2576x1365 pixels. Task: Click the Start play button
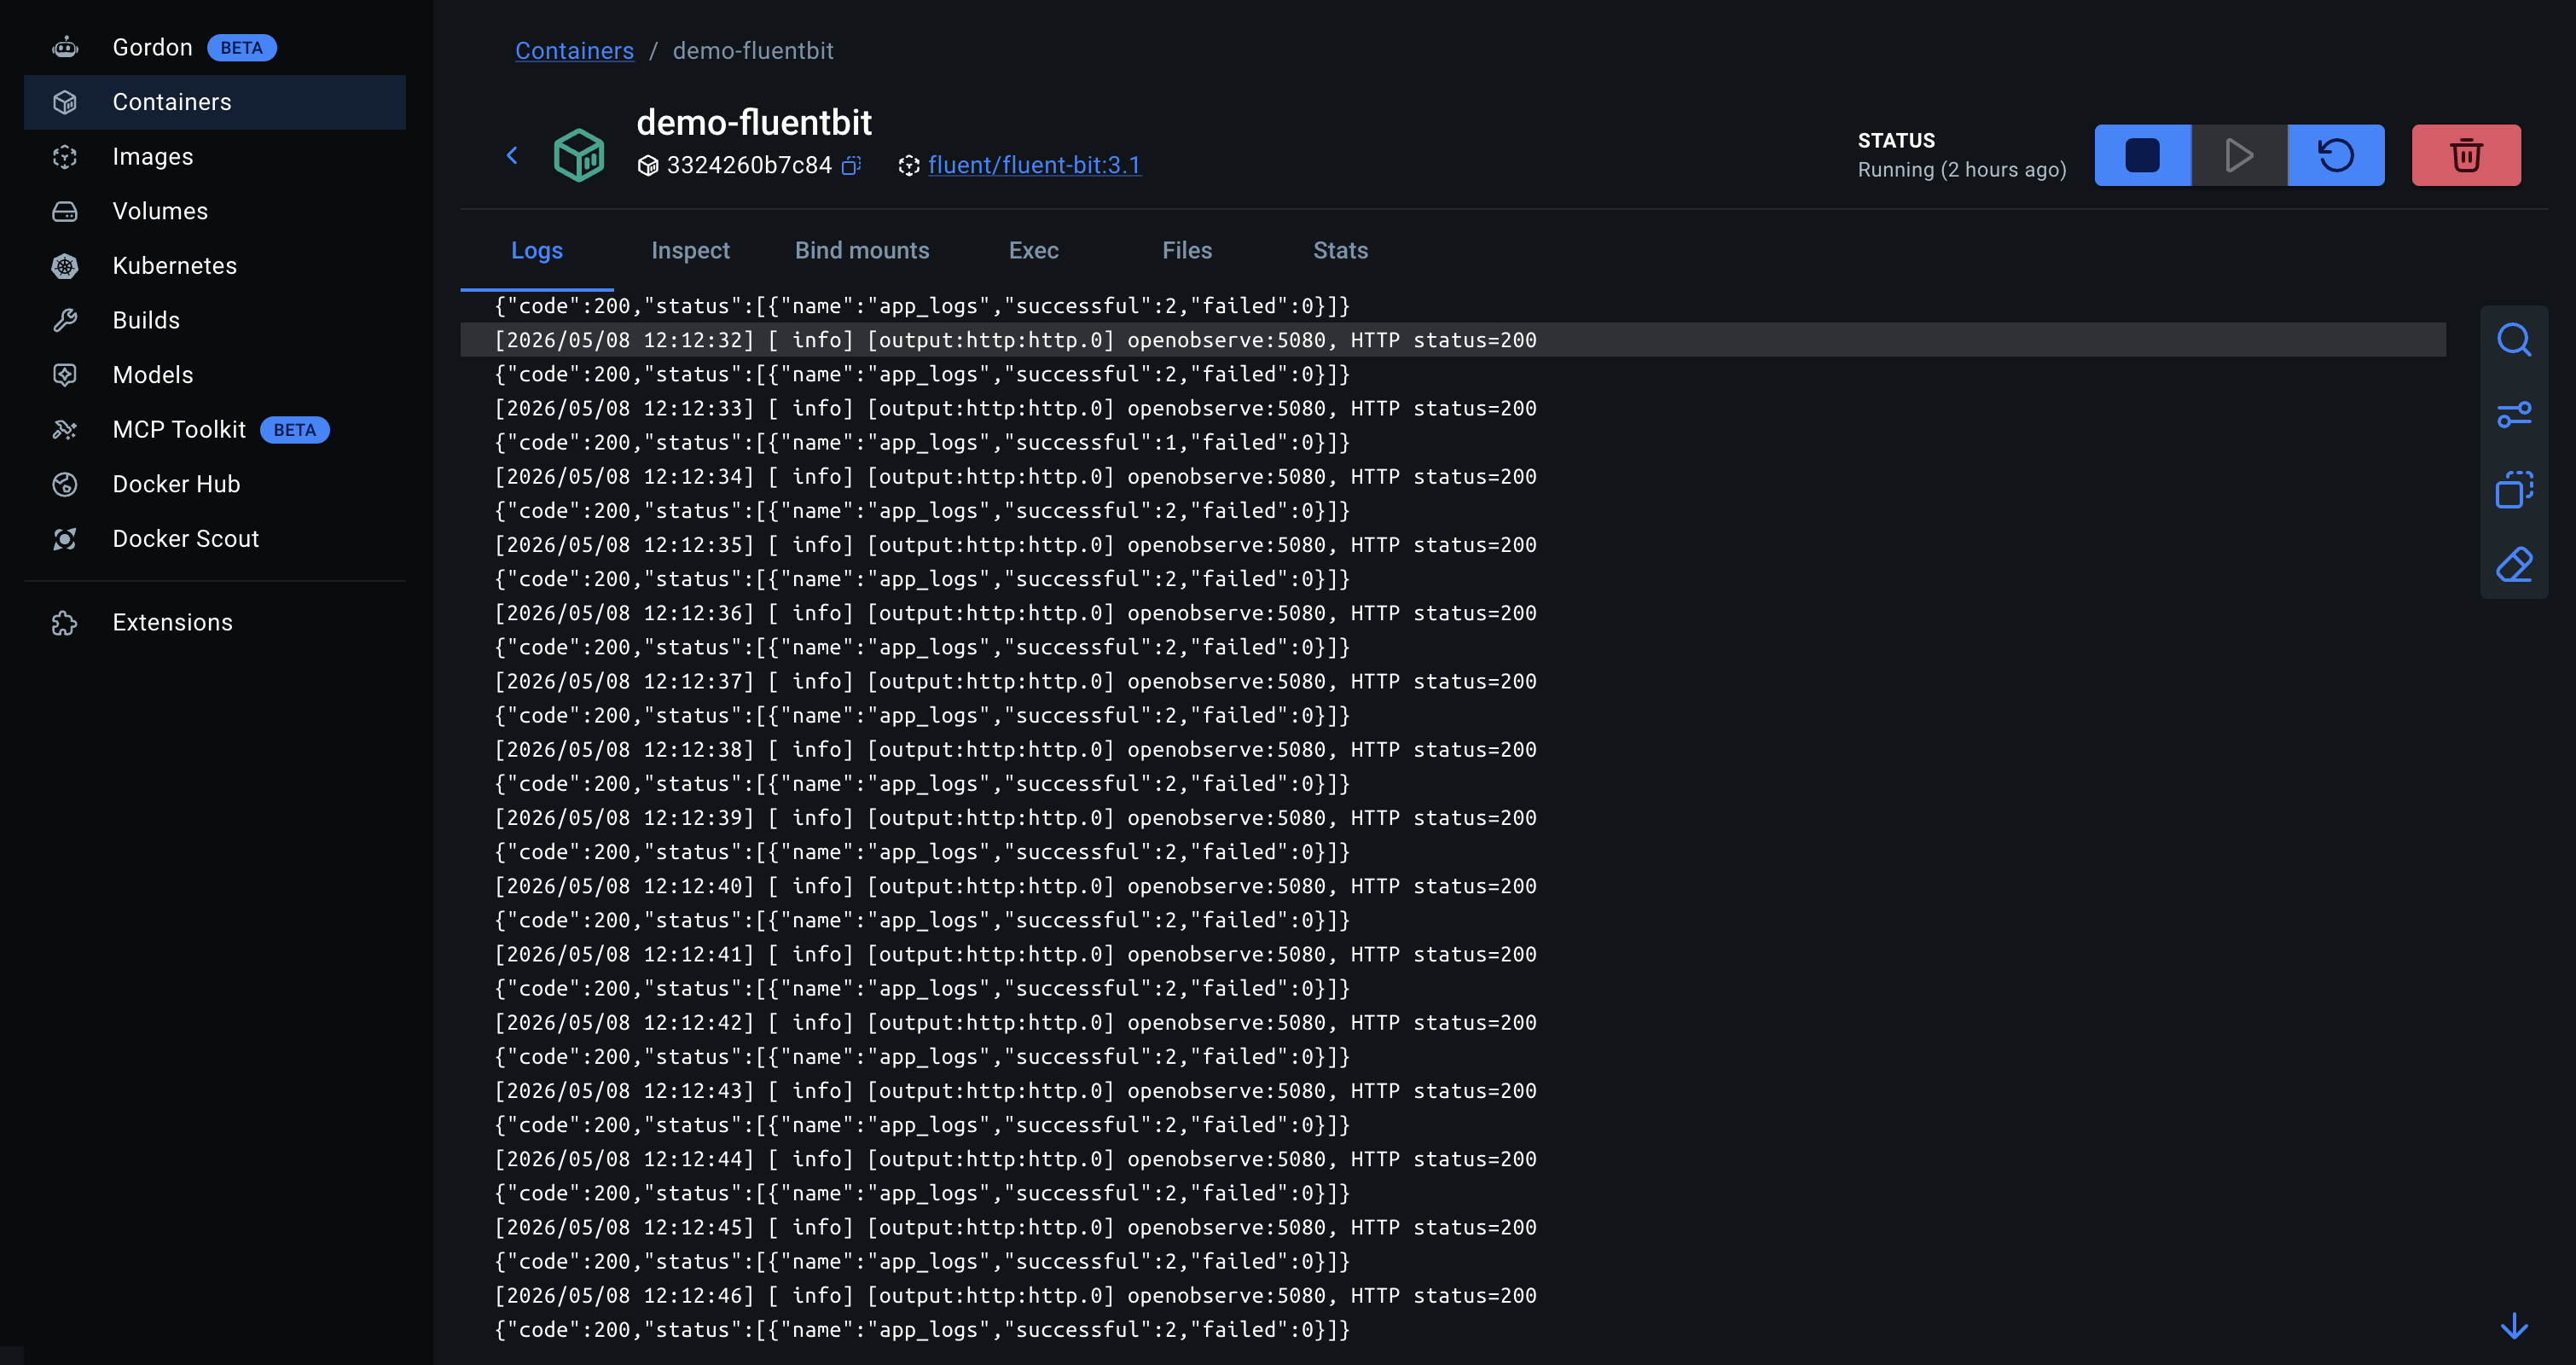2239,155
